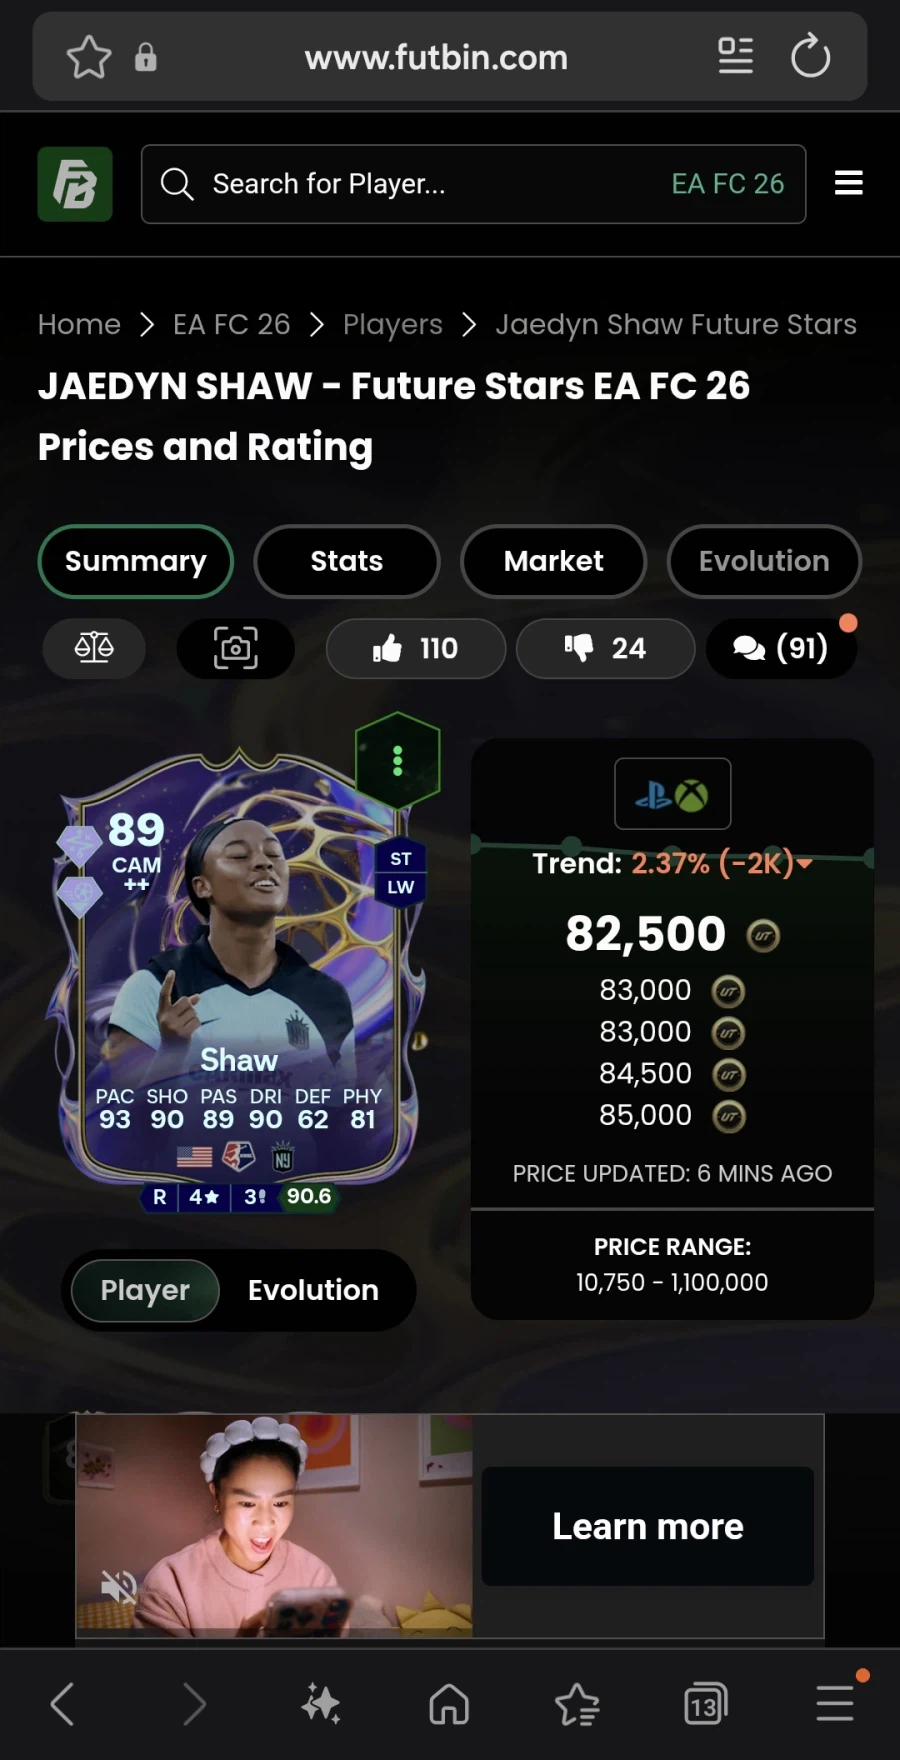900x1760 pixels.
Task: Open the hamburger site menu
Action: pyautogui.click(x=848, y=183)
